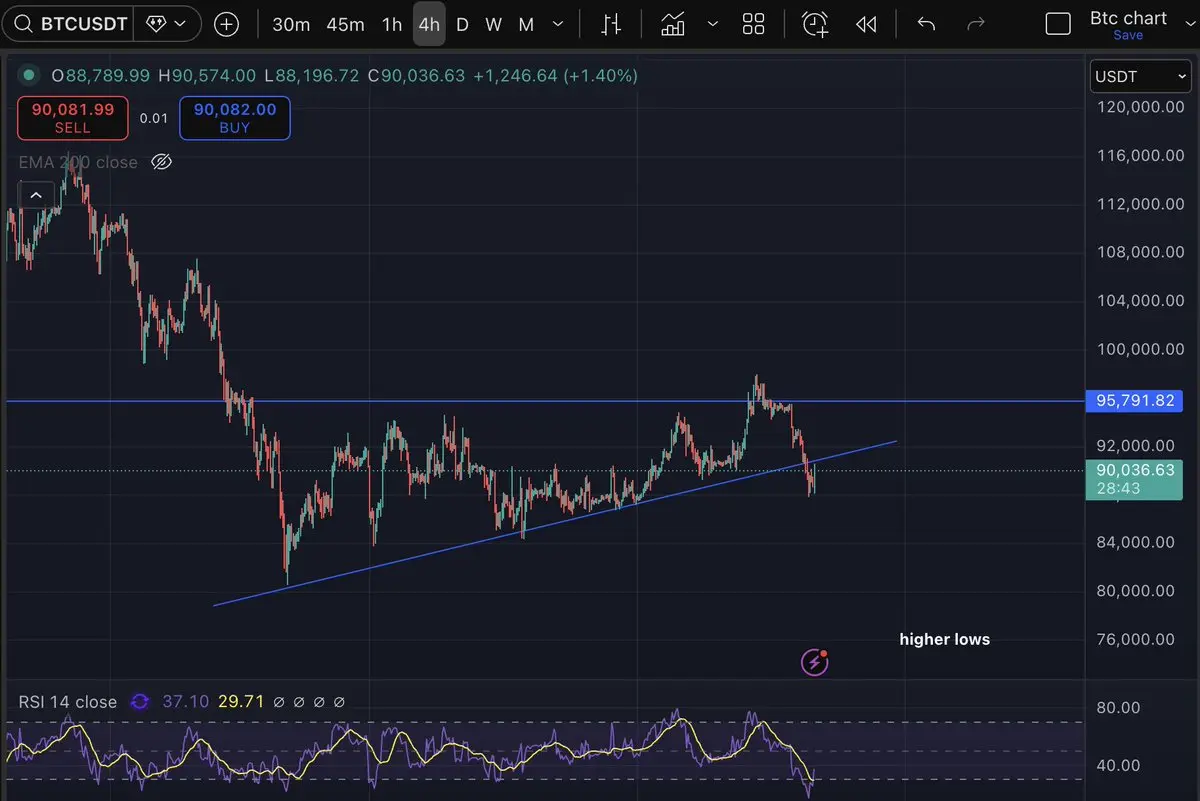Open the indicator templates grid icon
This screenshot has width=1200, height=801.
(x=754, y=24)
